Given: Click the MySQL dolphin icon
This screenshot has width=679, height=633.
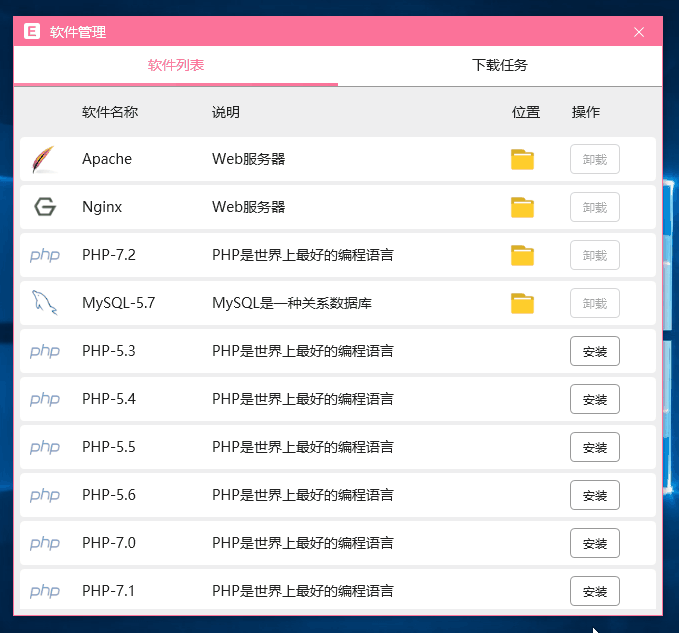Looking at the screenshot, I should 45,303.
